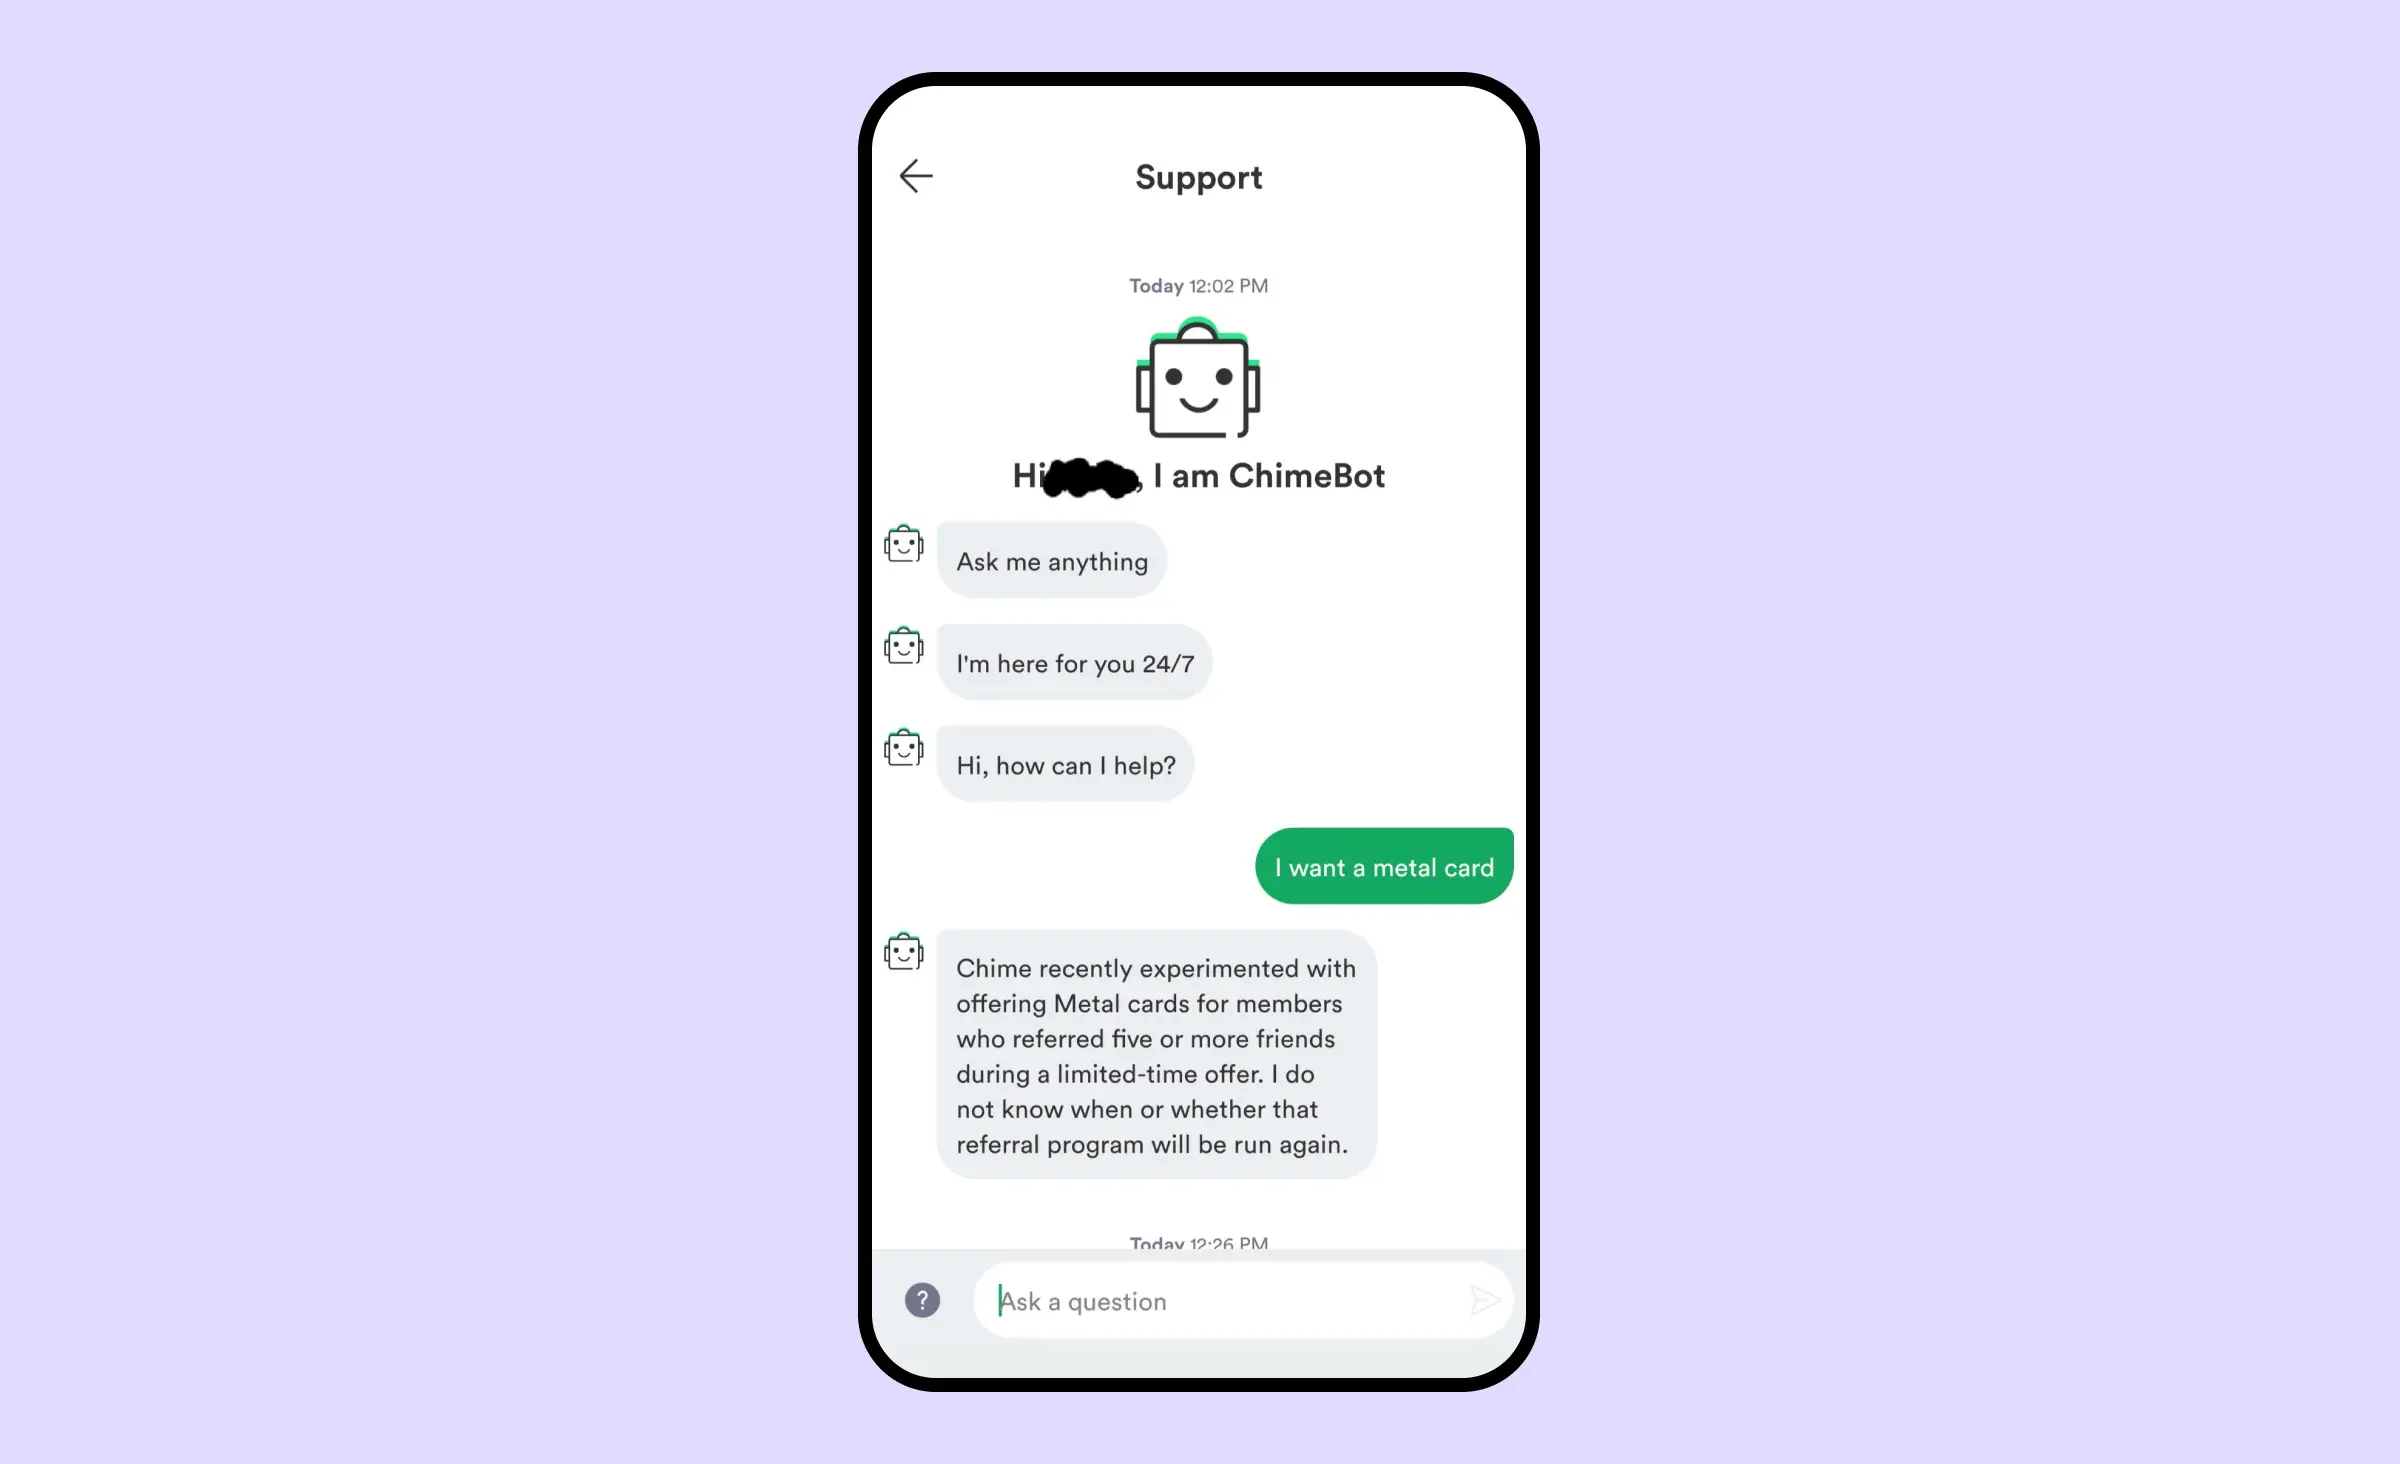This screenshot has height=1464, width=2400.
Task: Click the back arrow navigation icon
Action: coord(919,177)
